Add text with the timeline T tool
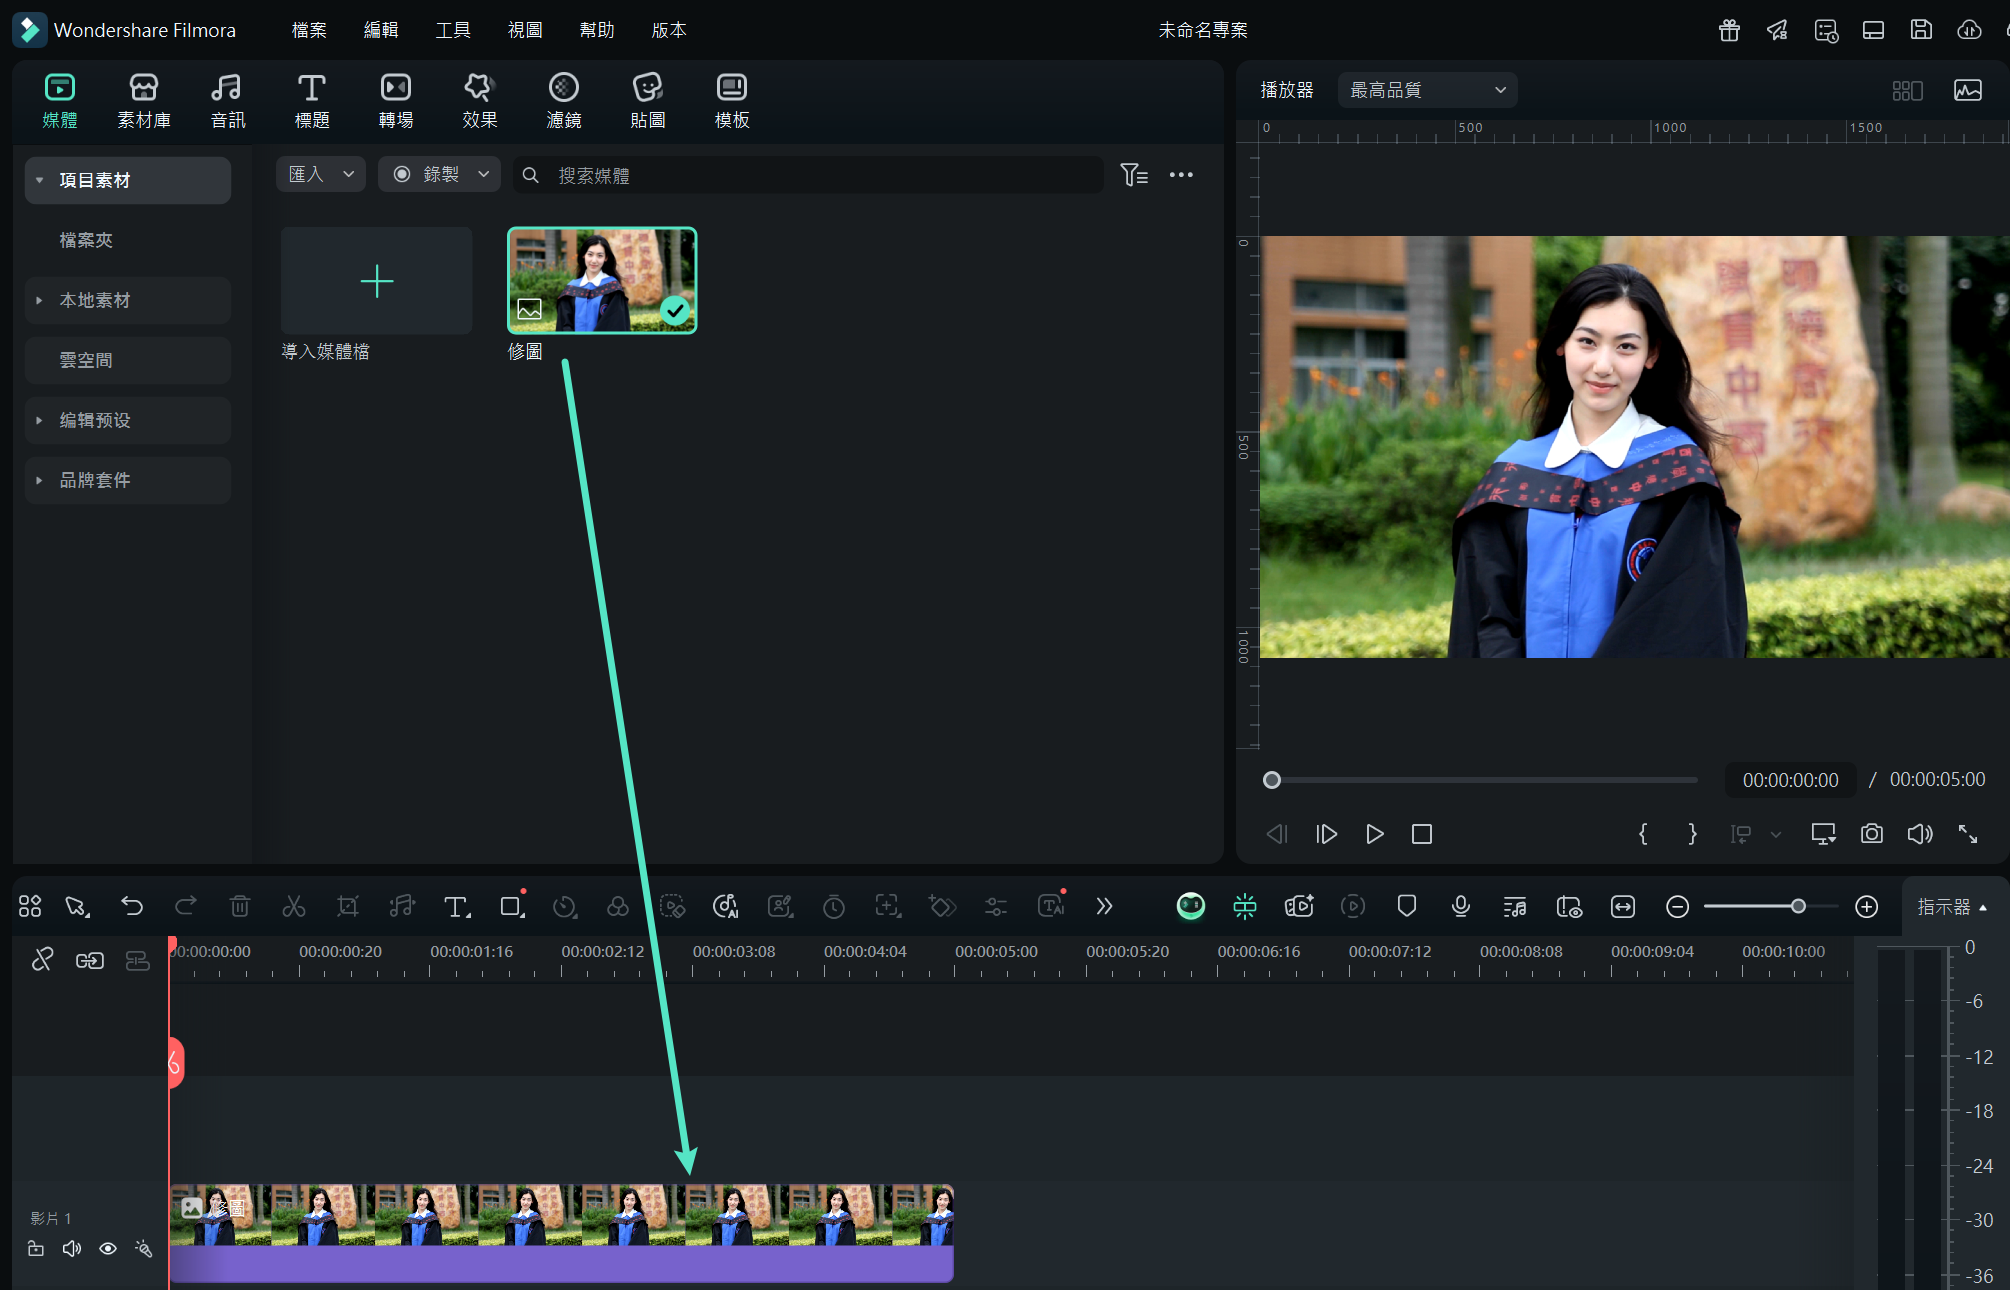This screenshot has width=2010, height=1290. [x=457, y=906]
